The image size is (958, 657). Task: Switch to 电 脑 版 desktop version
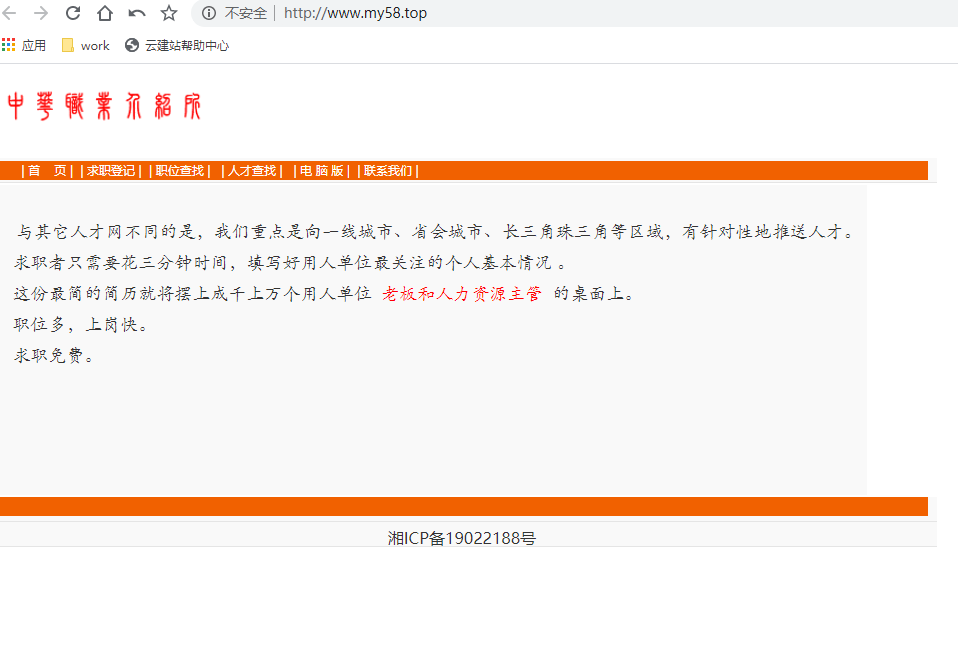[321, 171]
